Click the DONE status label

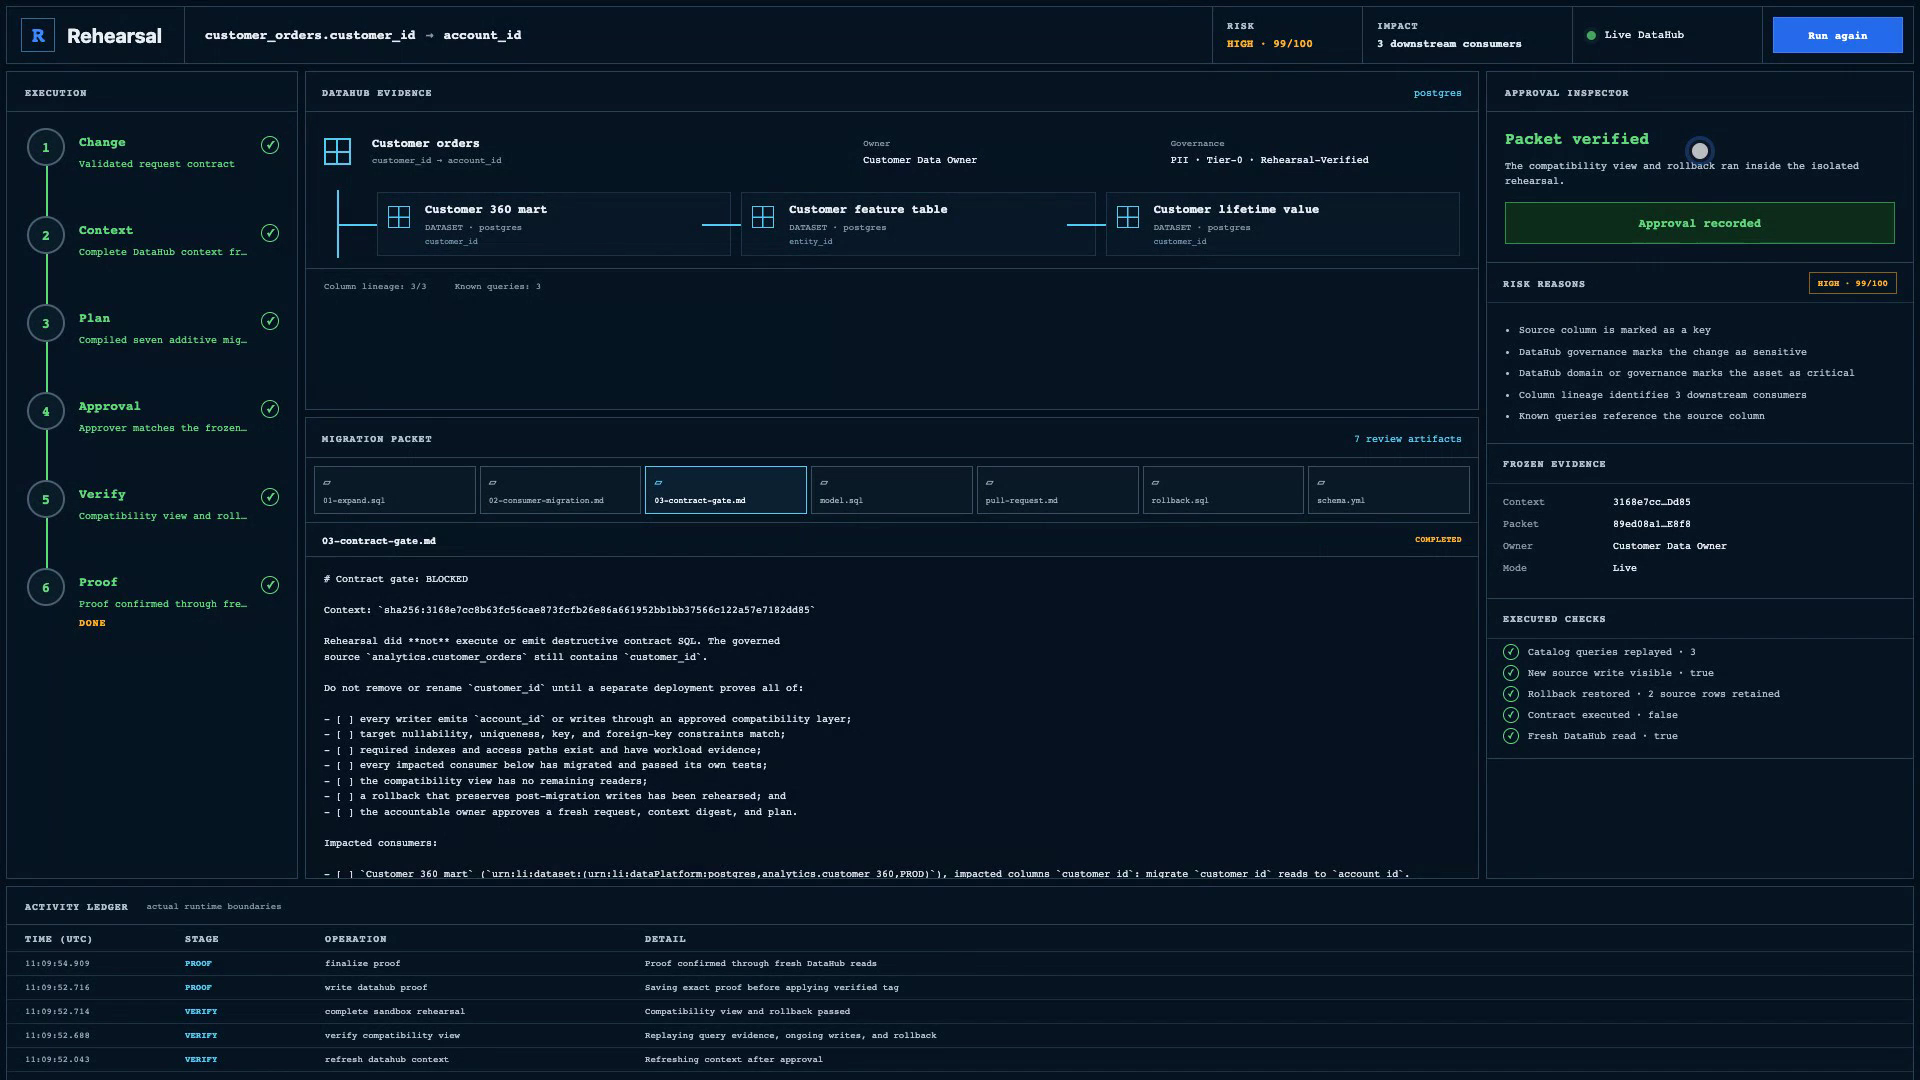[92, 623]
